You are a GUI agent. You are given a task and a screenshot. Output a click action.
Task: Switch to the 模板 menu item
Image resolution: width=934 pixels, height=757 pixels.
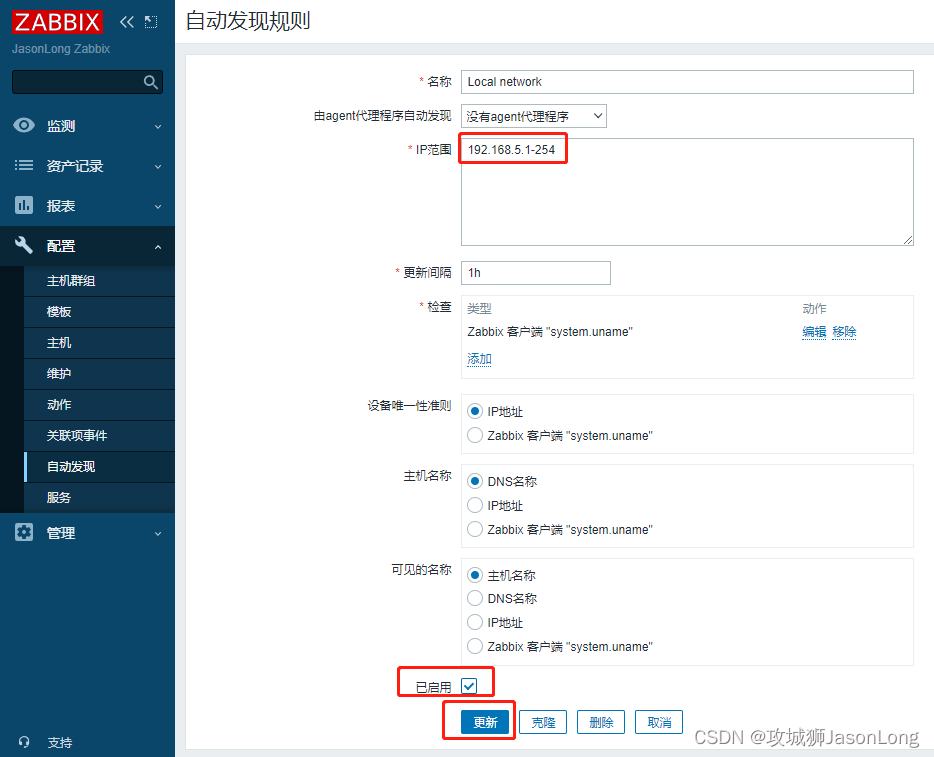(x=58, y=311)
